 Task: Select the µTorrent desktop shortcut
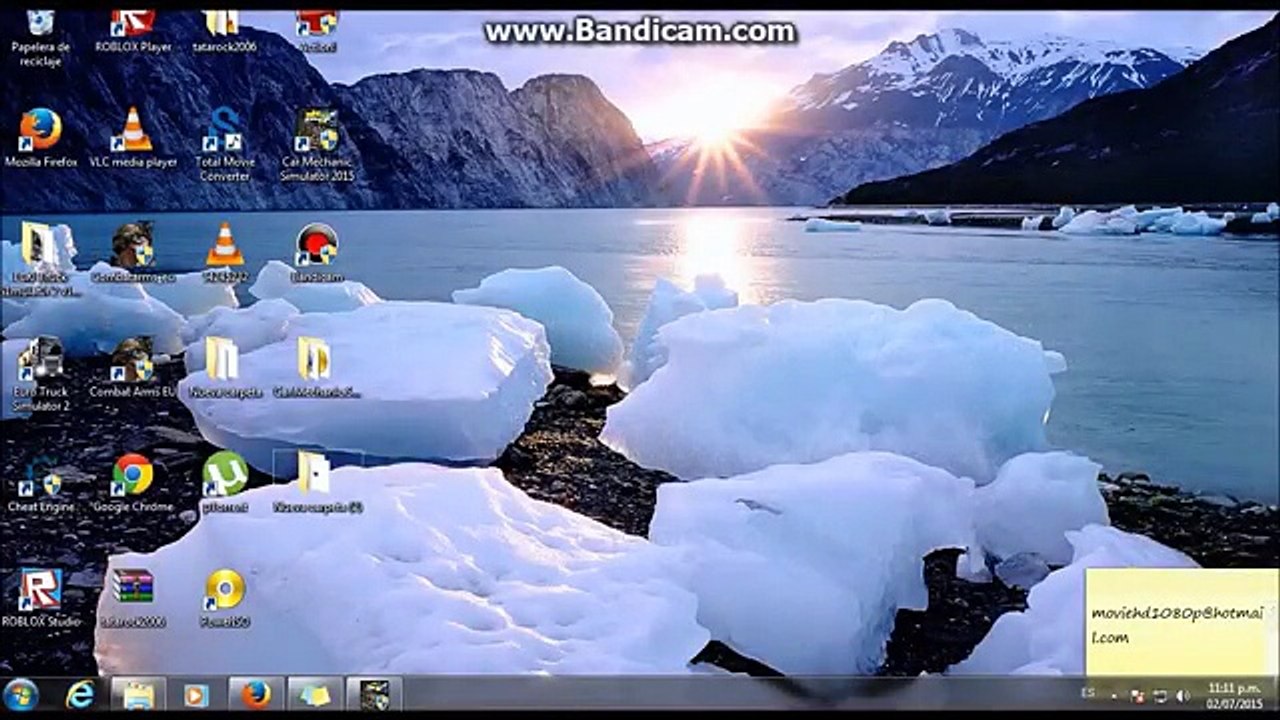point(225,483)
